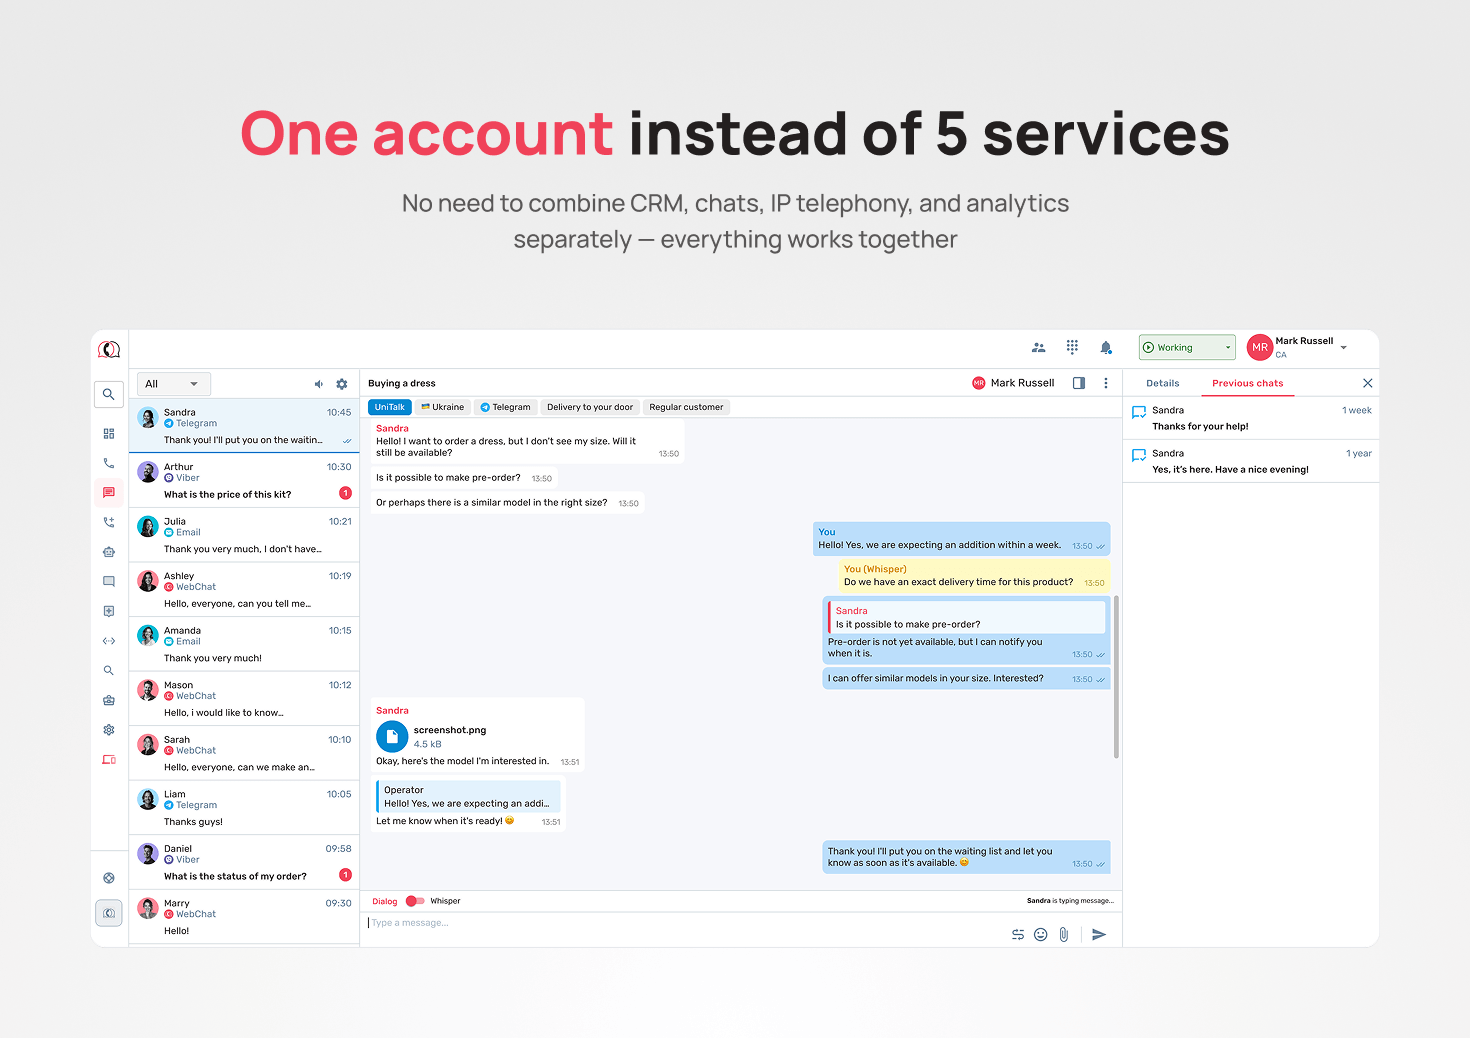Image resolution: width=1470 pixels, height=1038 pixels.
Task: Expand the Mark Russell account menu arrow
Action: pos(1344,348)
